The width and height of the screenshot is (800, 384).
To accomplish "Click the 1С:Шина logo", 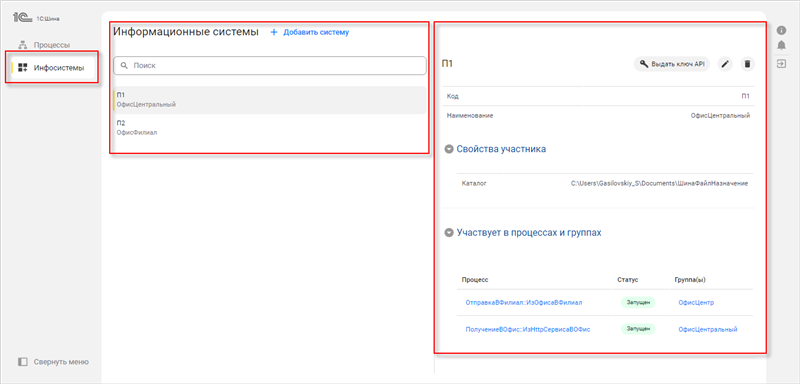I will click(x=36, y=18).
